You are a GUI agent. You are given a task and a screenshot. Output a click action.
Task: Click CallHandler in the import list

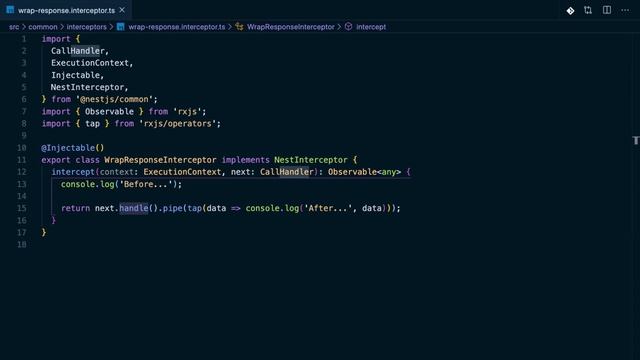click(x=78, y=51)
